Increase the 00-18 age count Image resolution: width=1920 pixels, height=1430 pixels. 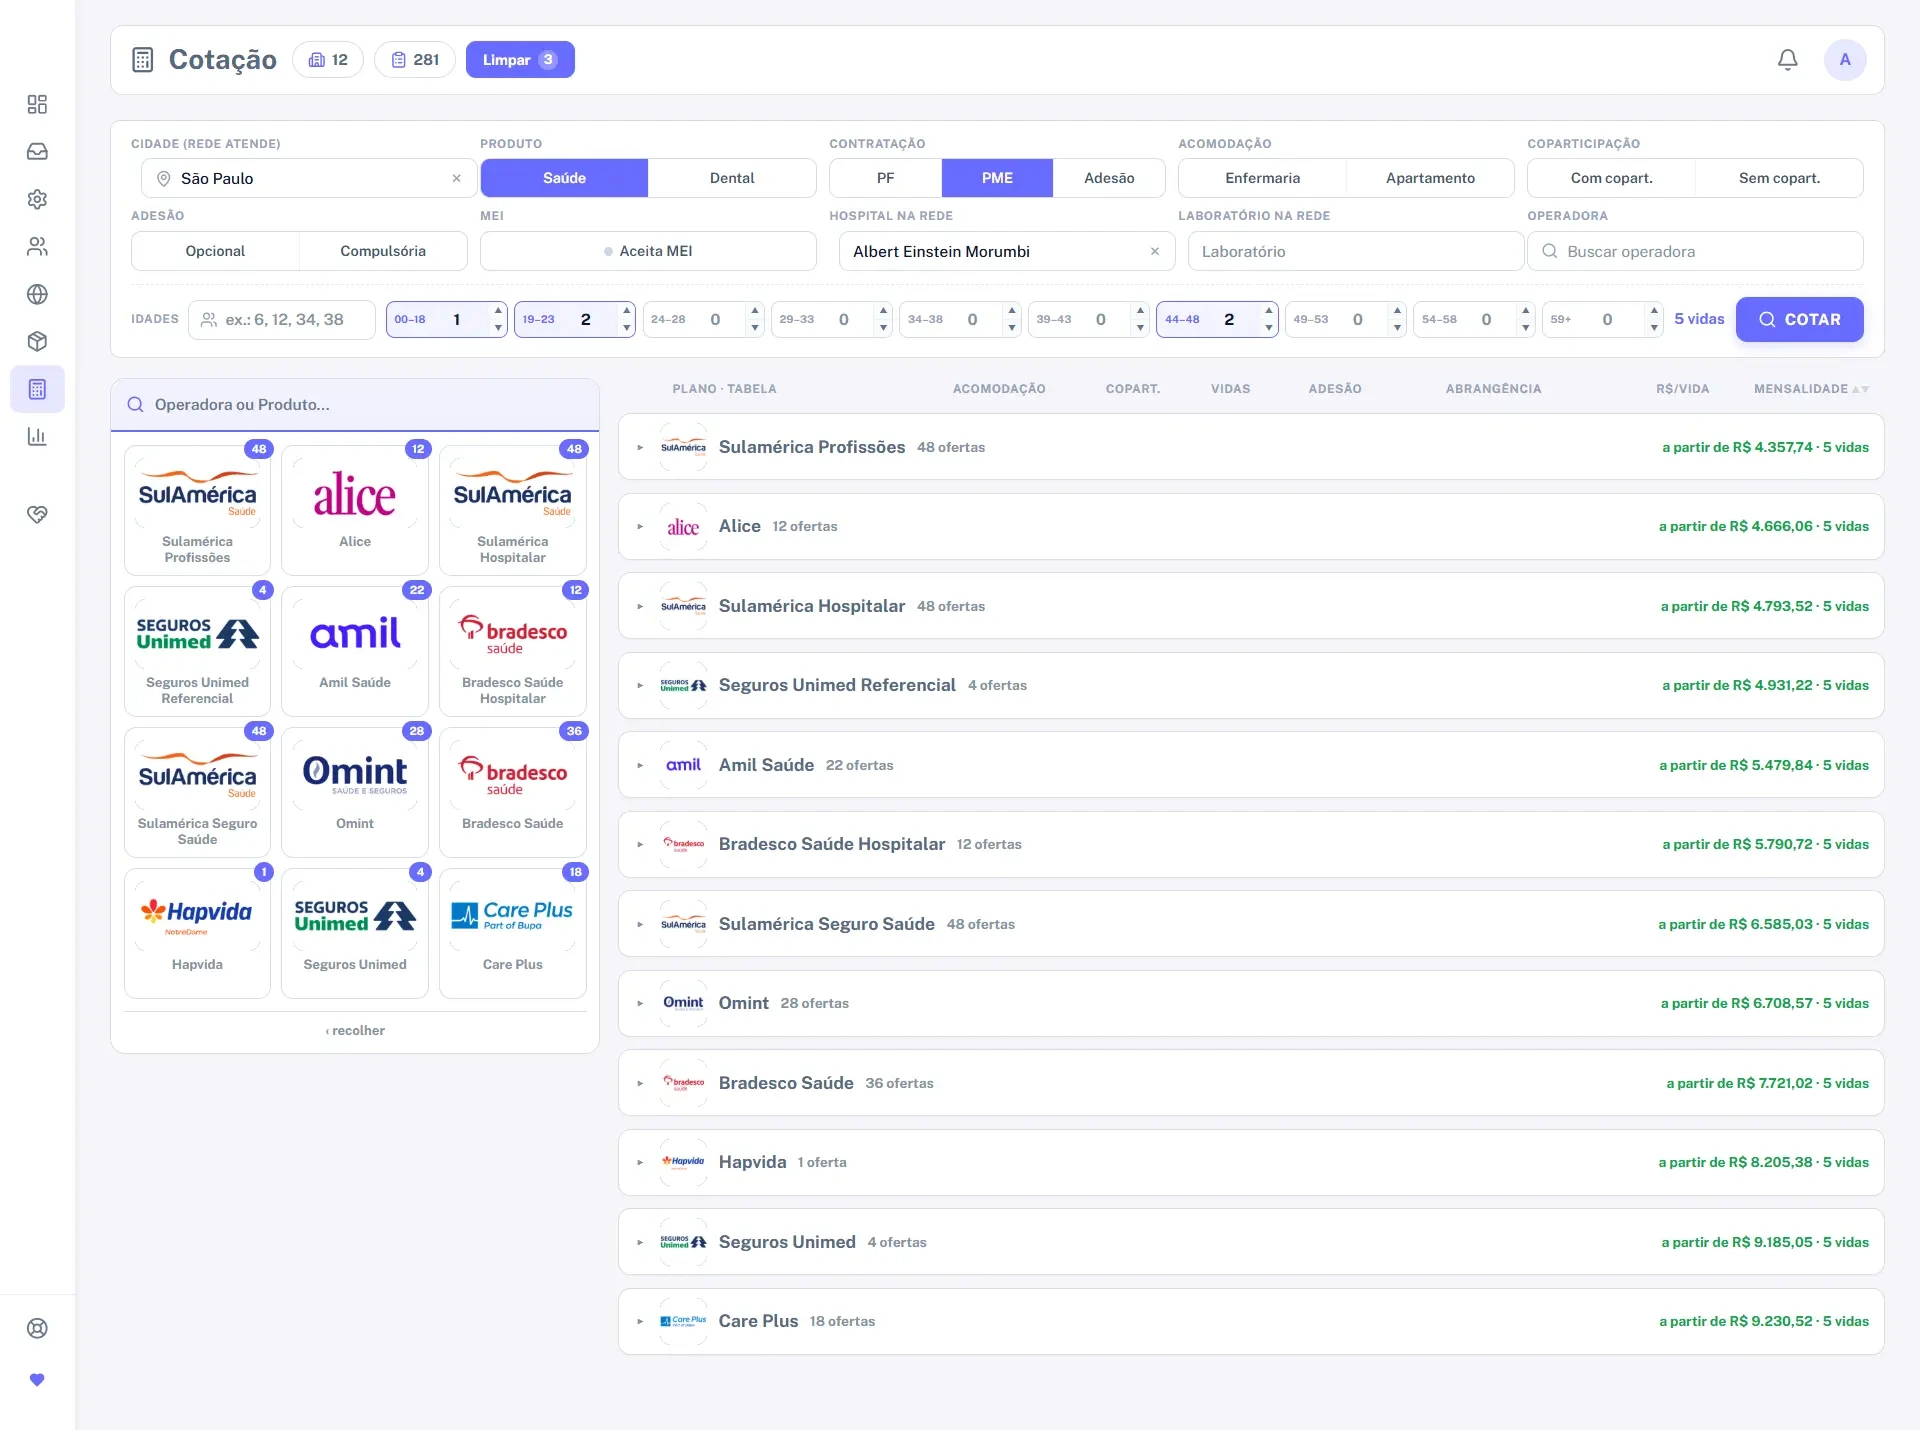pyautogui.click(x=498, y=311)
